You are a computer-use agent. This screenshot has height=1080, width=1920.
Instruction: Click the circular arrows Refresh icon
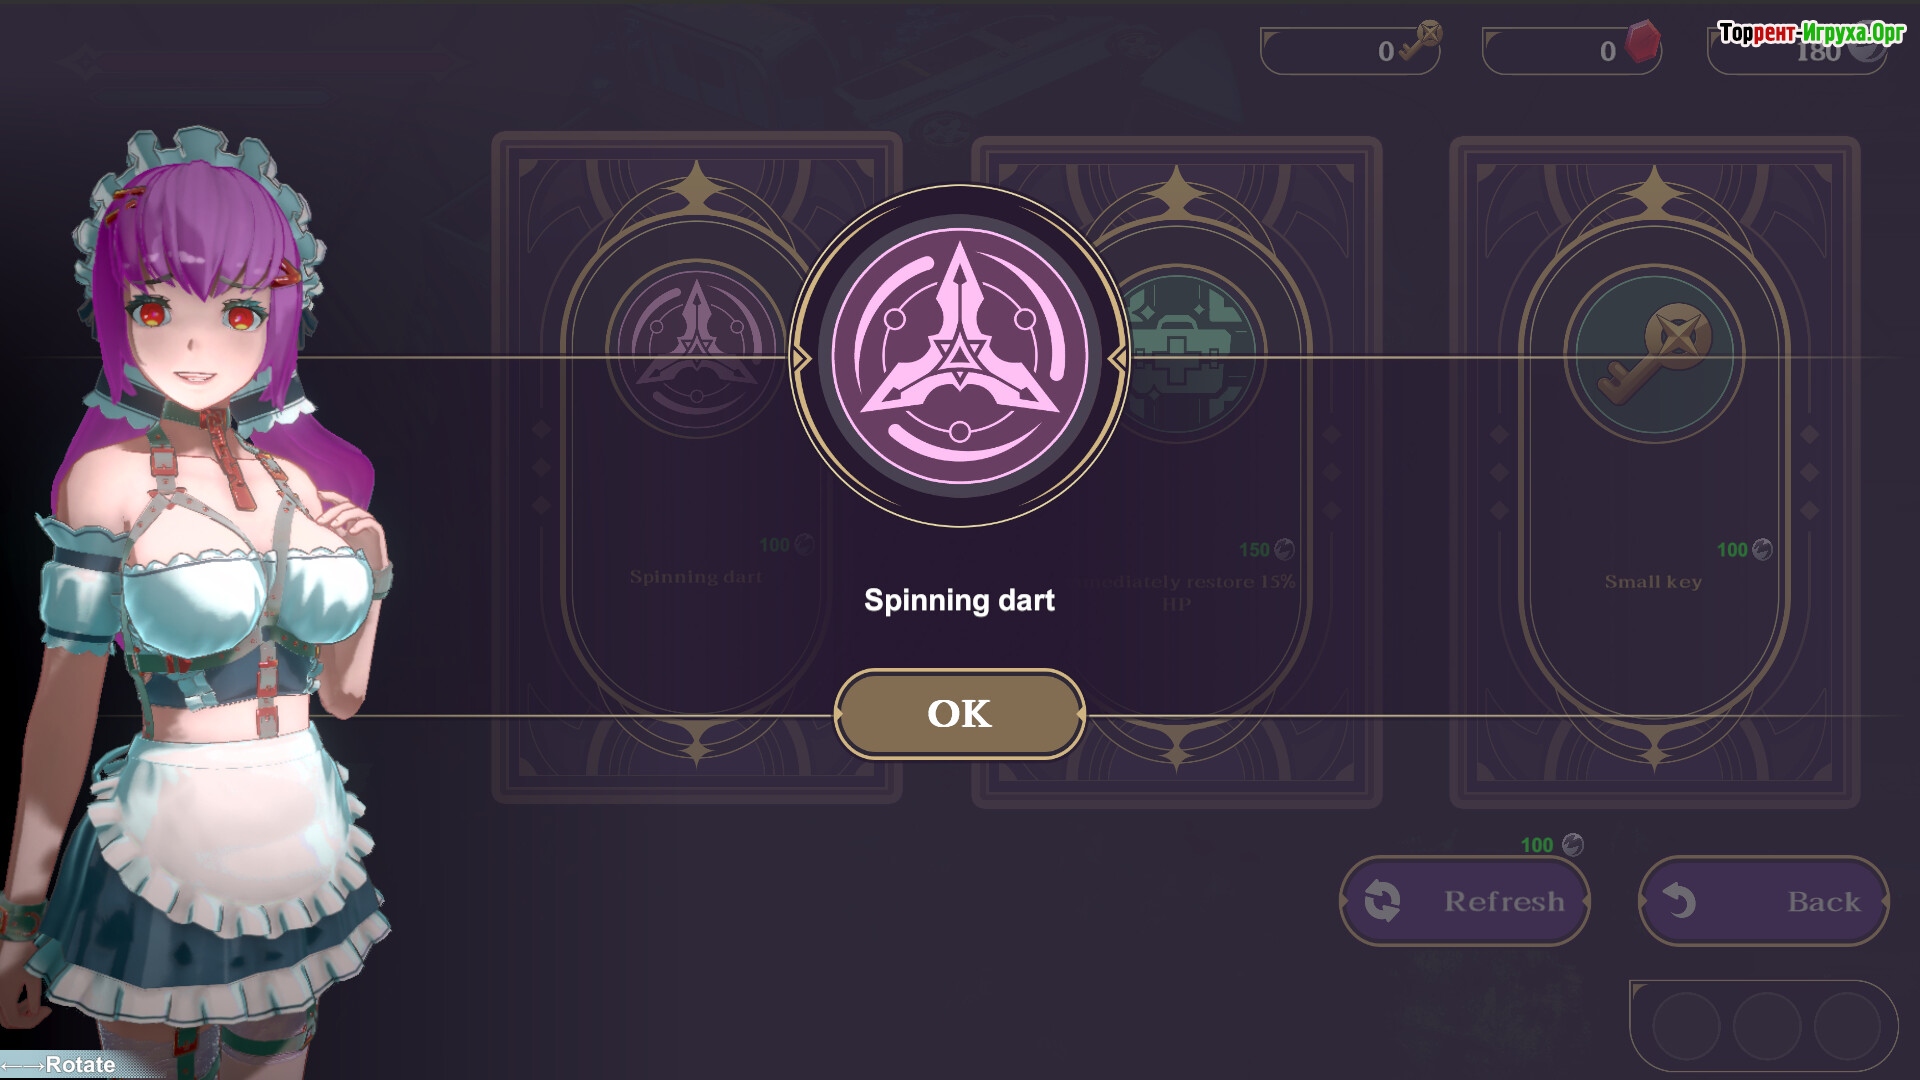[1382, 901]
